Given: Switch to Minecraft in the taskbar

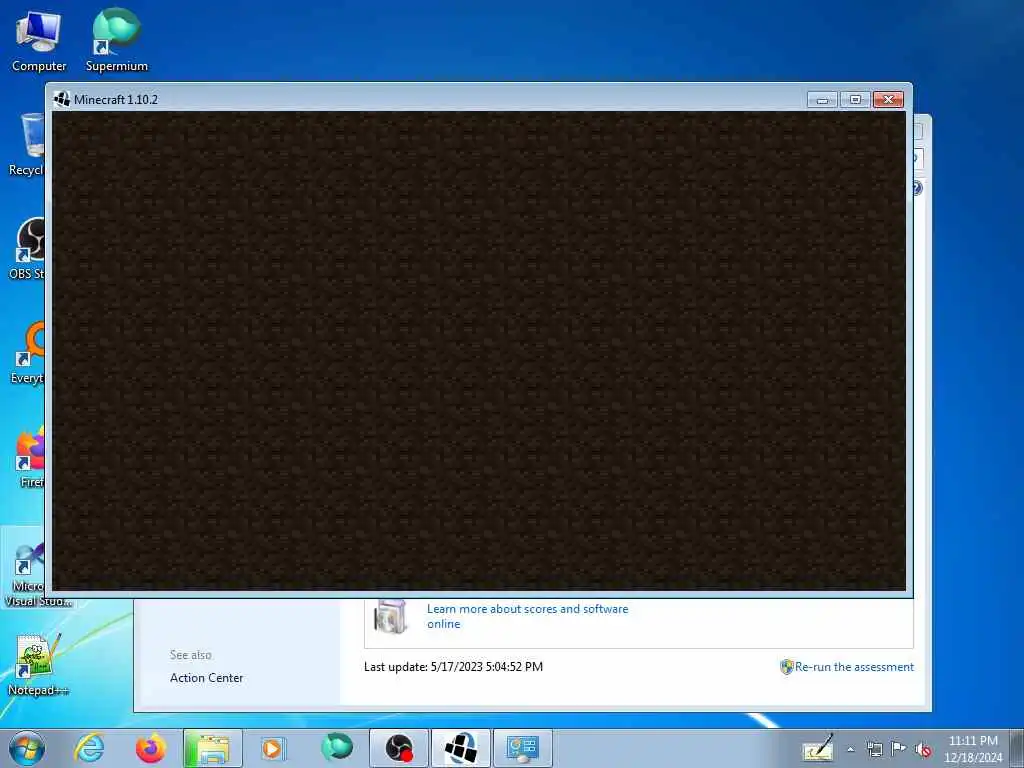Looking at the screenshot, I should (461, 748).
